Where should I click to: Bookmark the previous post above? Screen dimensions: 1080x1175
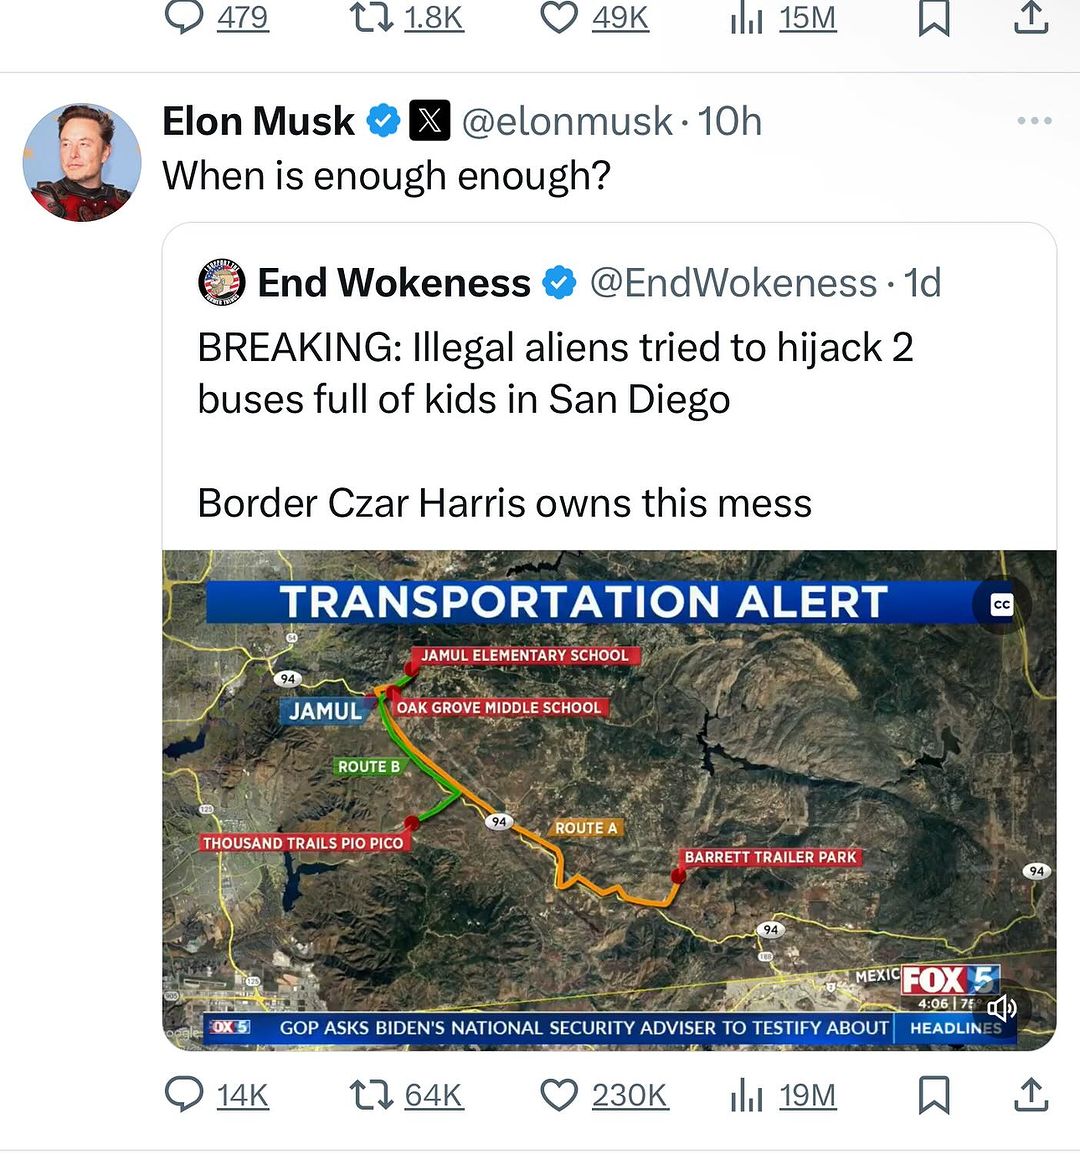[x=933, y=18]
